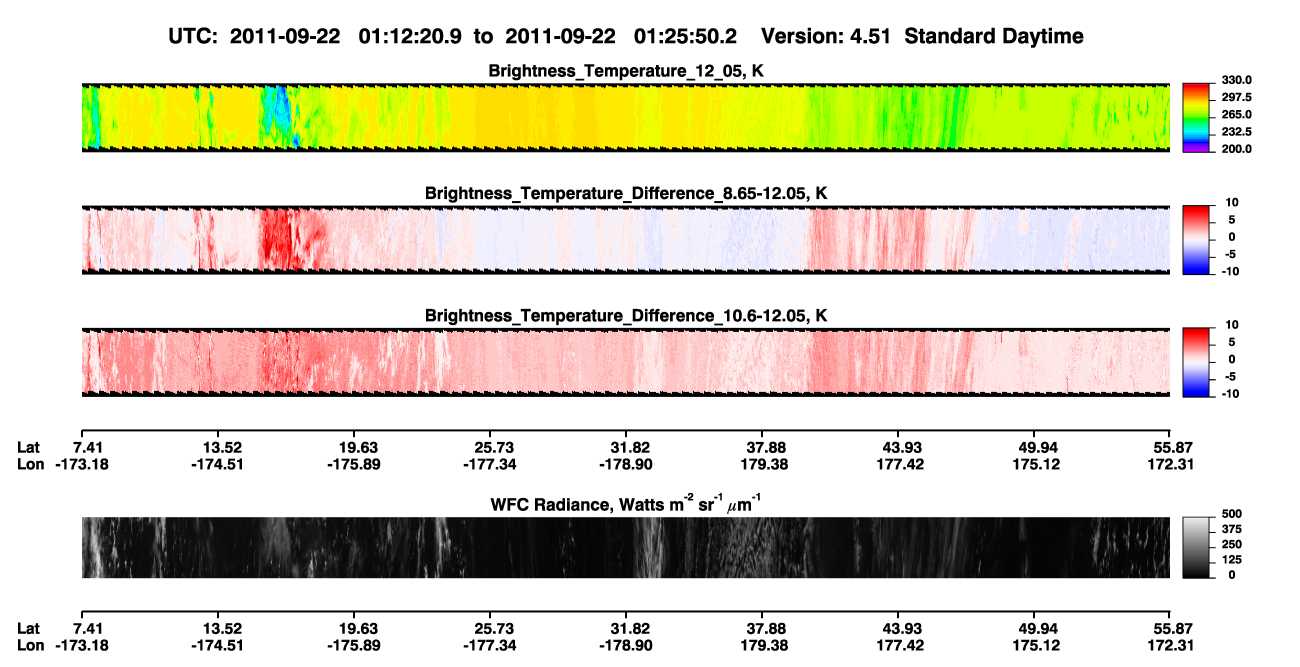Click longitude -175.89 on the upper axis
Screen dimensions: 1300x667
click(x=356, y=464)
